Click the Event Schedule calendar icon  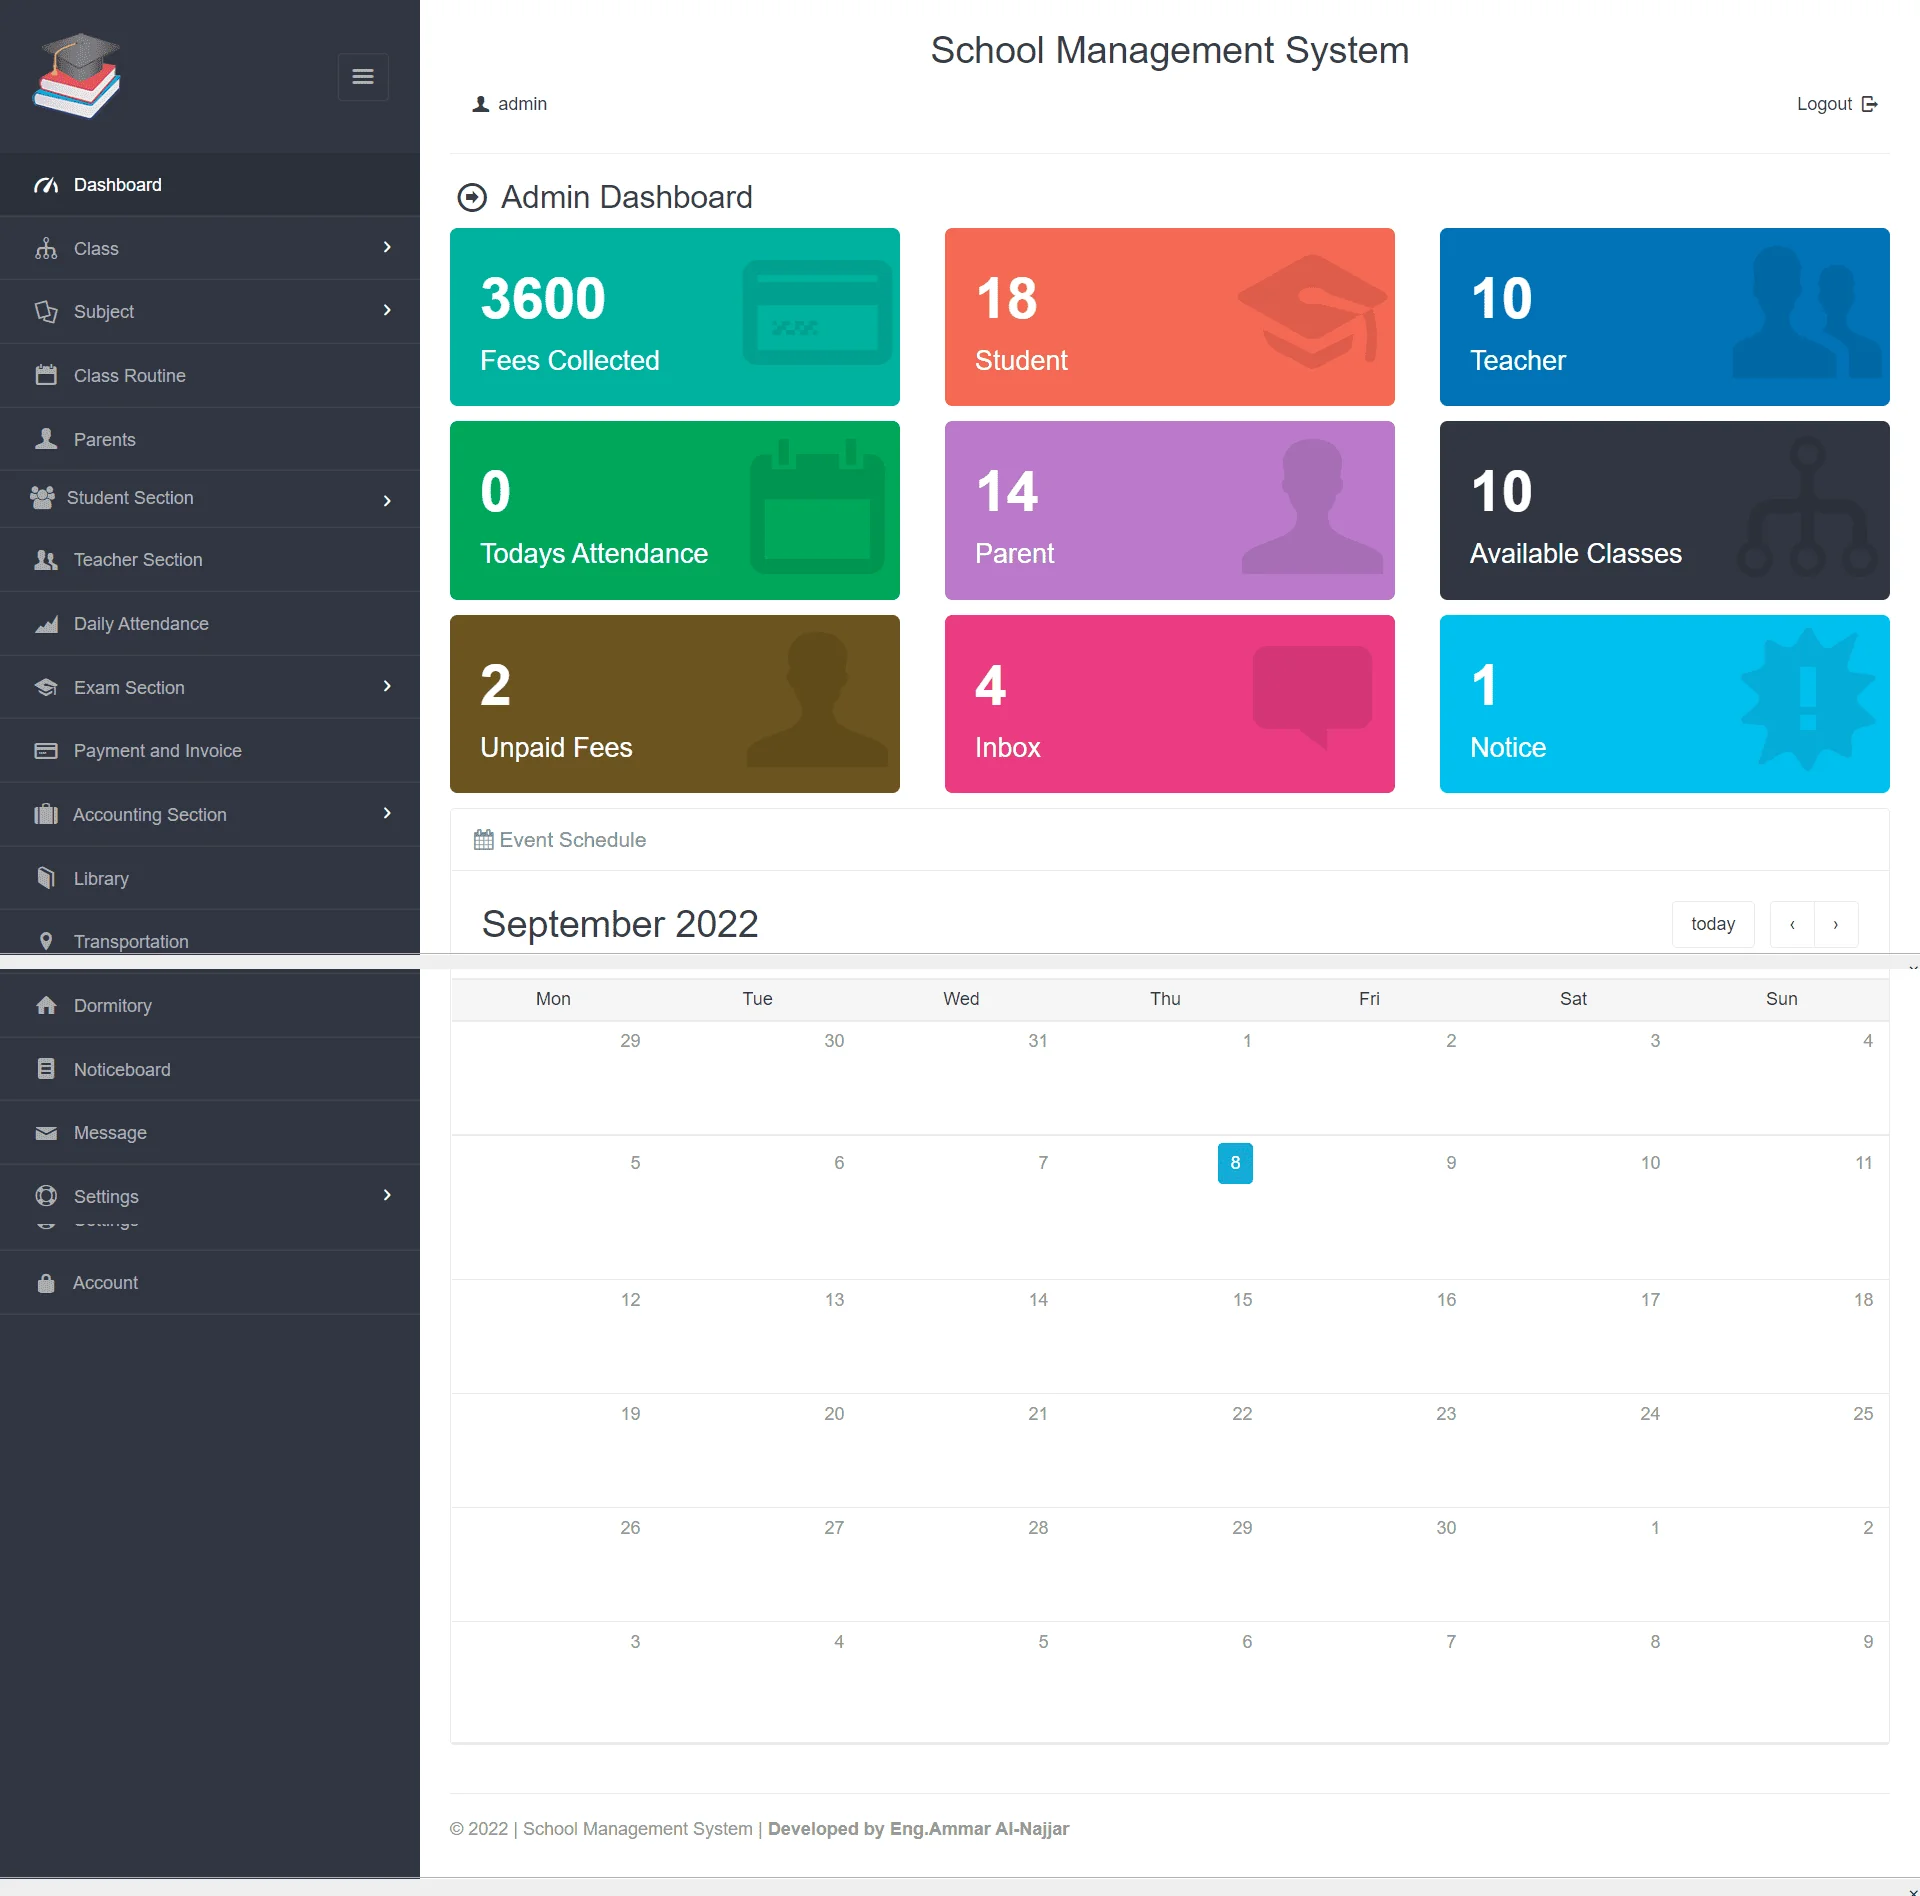click(484, 840)
